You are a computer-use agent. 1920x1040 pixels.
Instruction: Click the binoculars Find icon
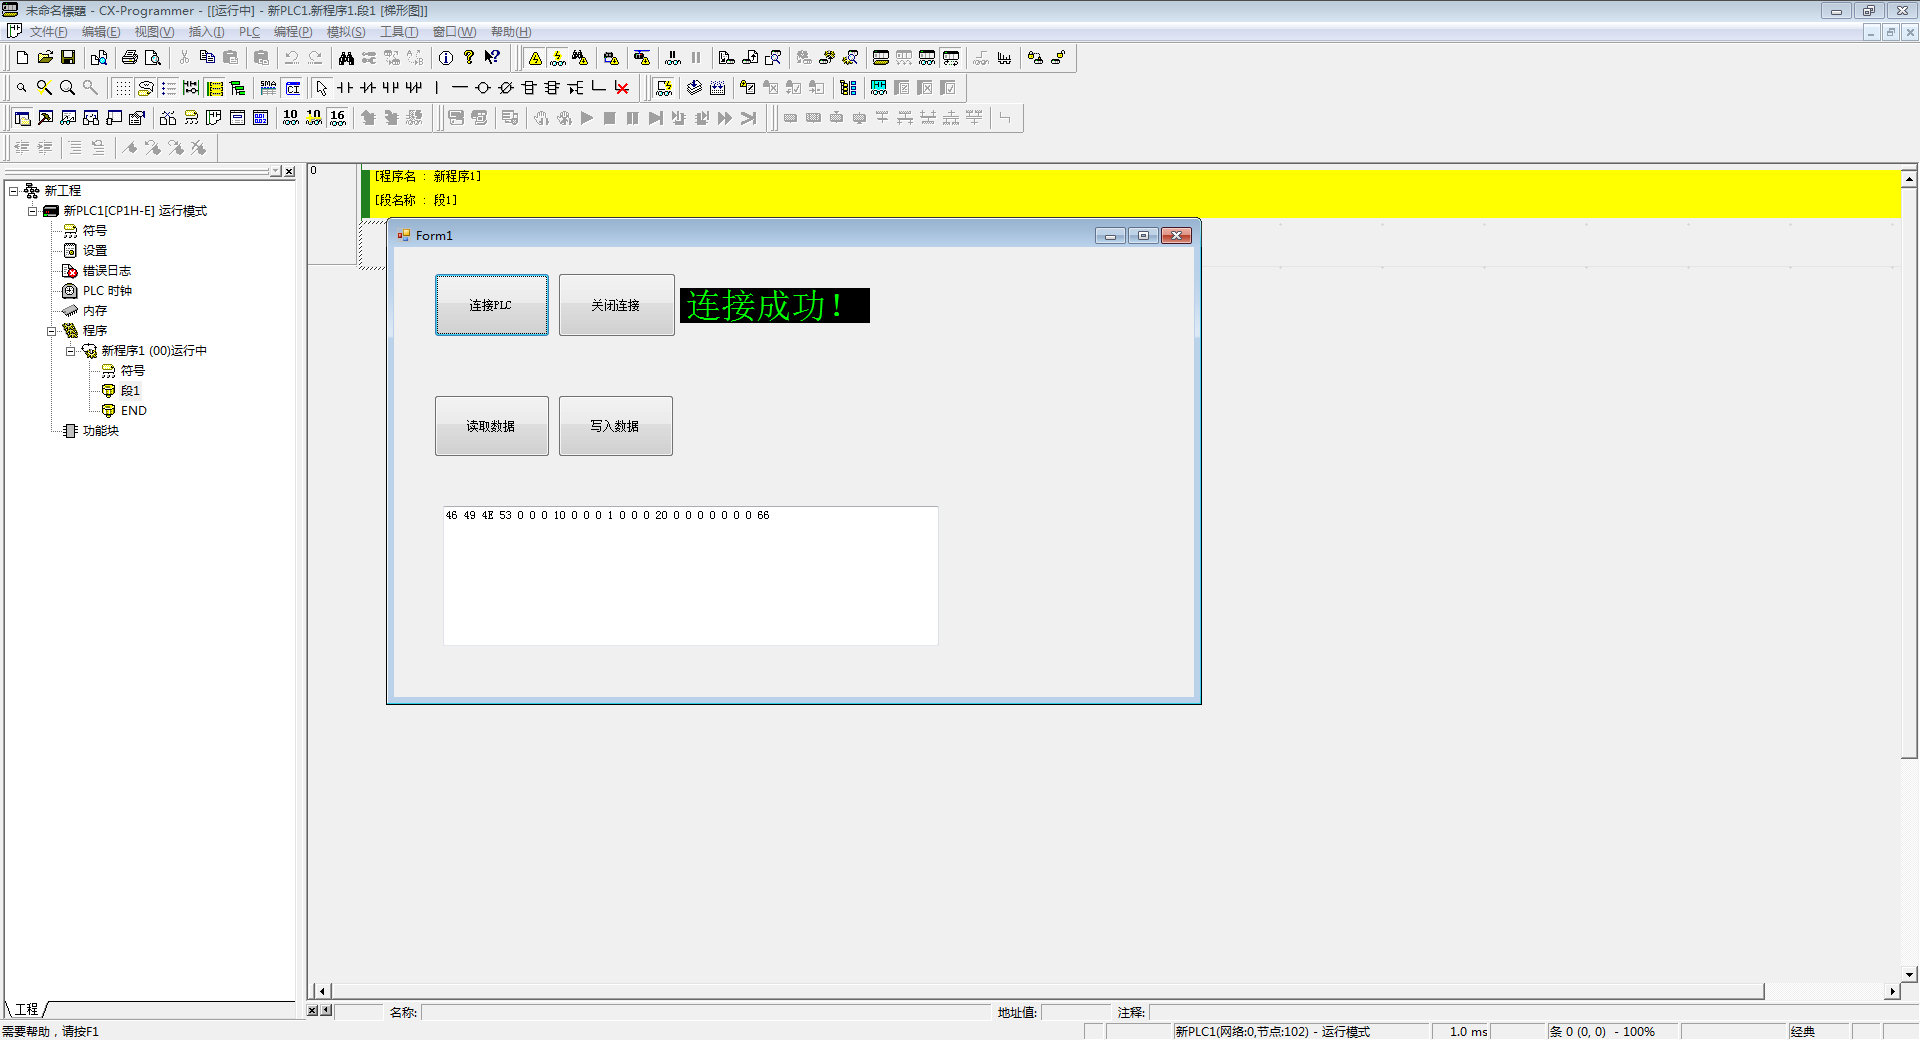tap(346, 58)
